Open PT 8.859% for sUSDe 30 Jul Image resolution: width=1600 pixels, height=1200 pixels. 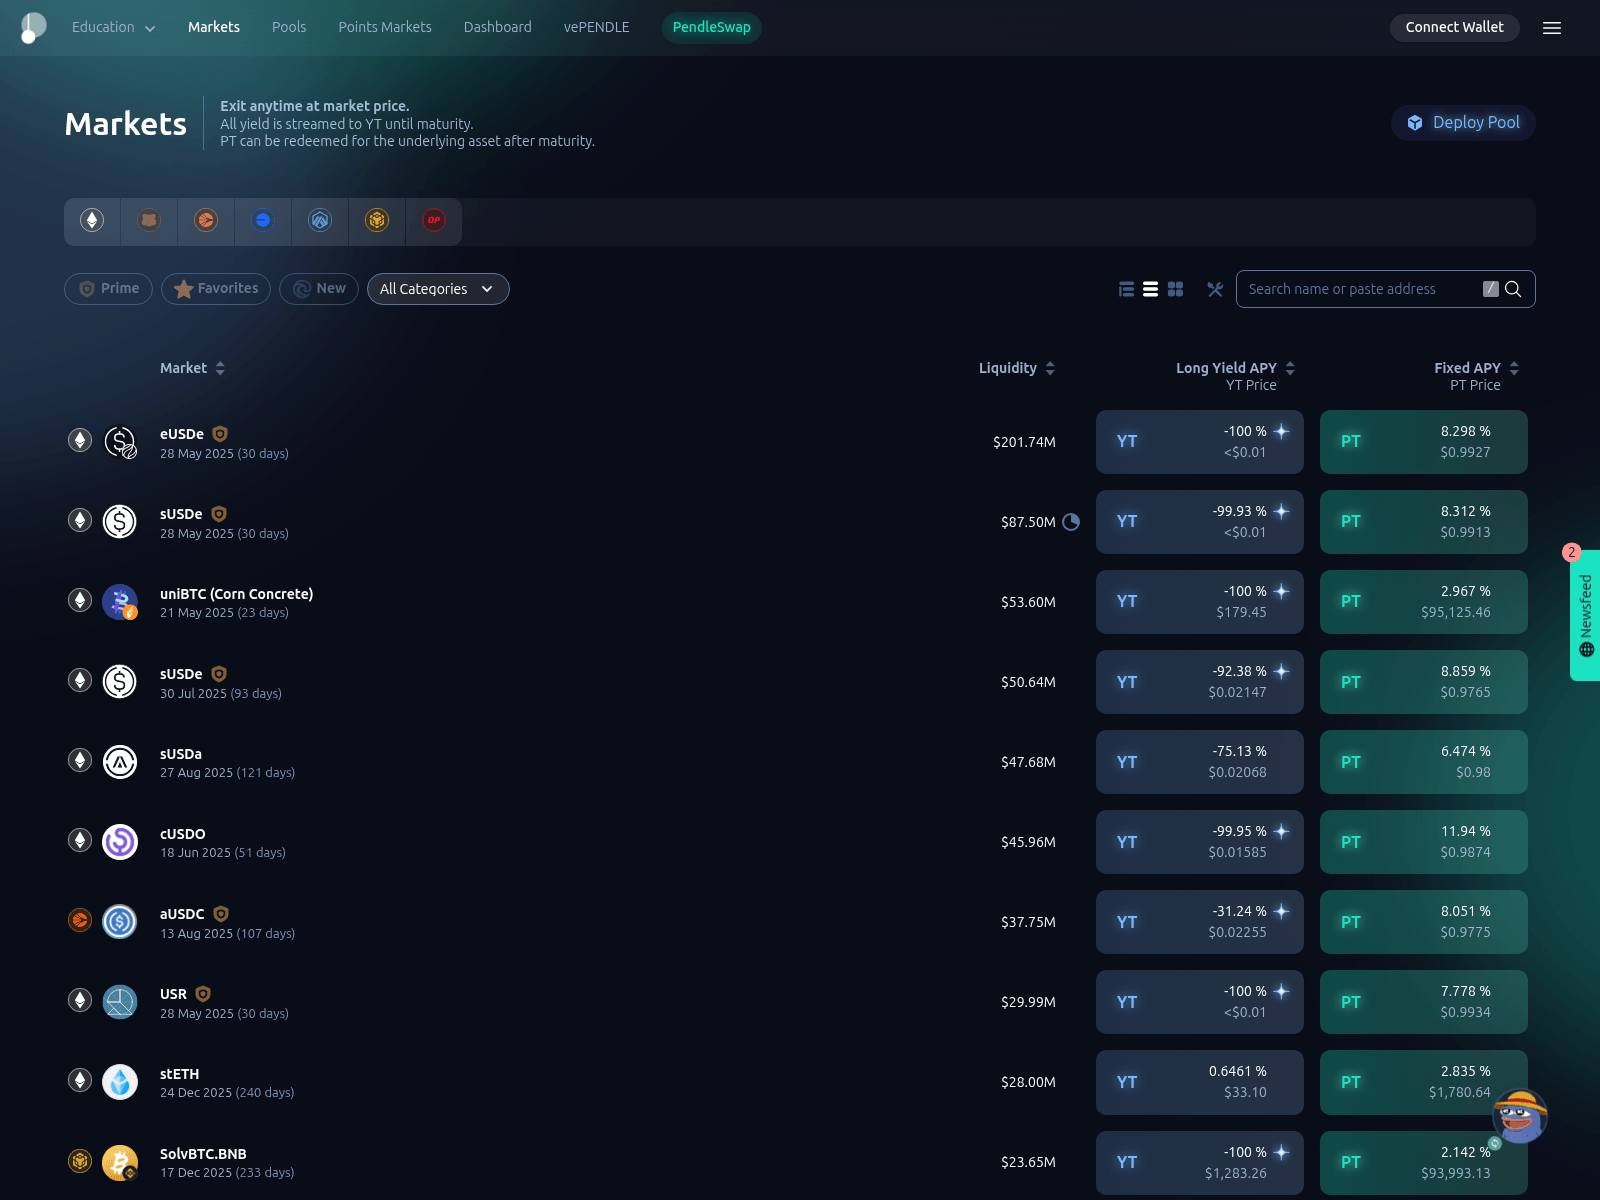pos(1424,682)
